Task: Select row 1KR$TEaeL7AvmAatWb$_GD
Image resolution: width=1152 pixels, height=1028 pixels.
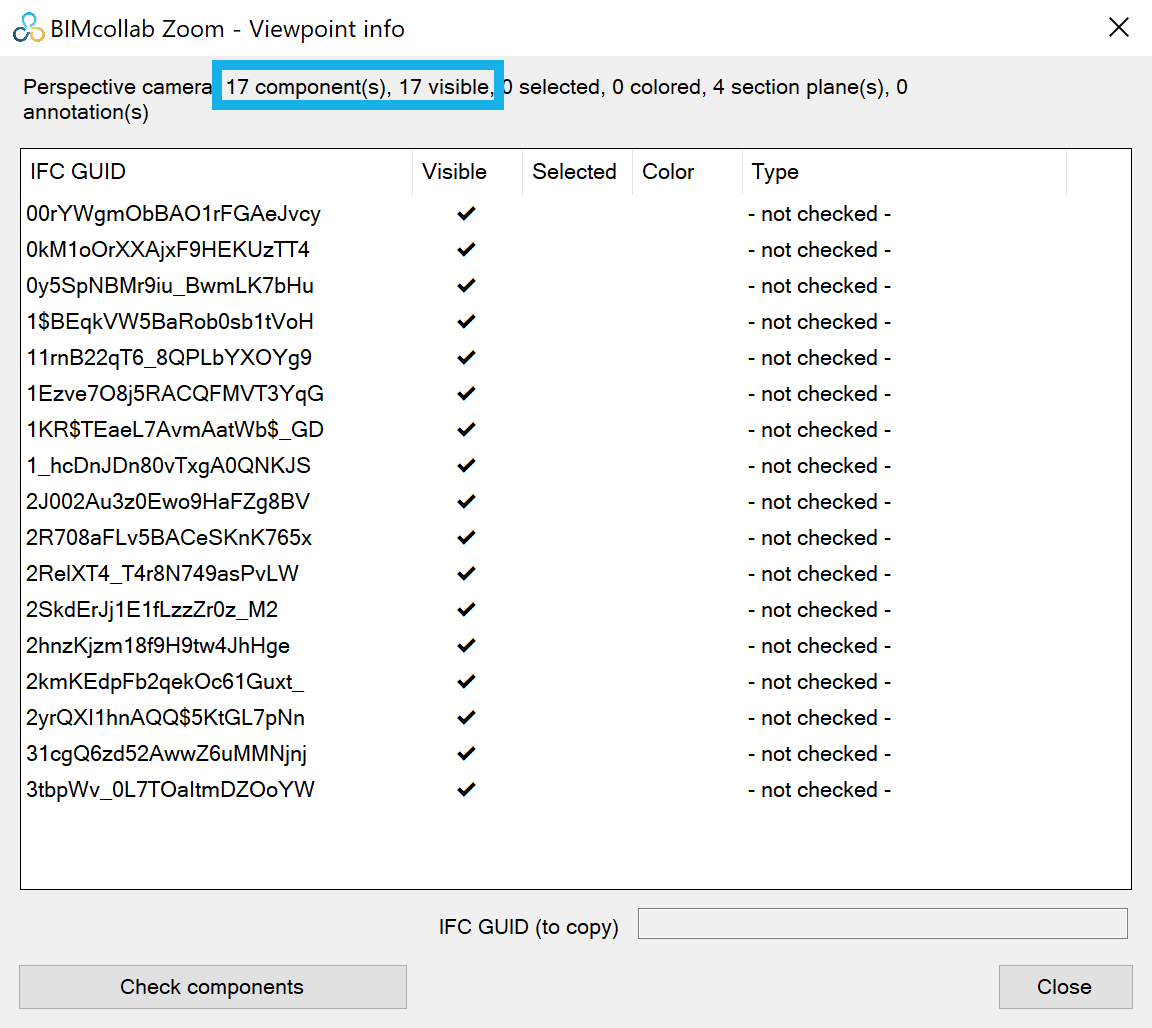Action: pos(576,430)
